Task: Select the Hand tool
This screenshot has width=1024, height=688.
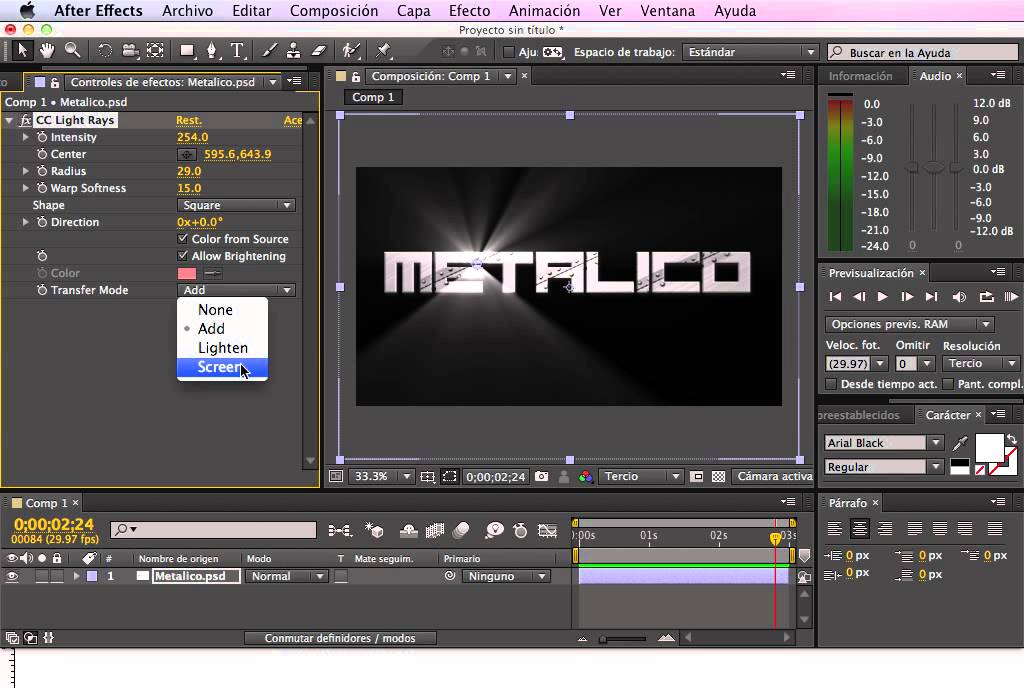Action: (x=47, y=50)
